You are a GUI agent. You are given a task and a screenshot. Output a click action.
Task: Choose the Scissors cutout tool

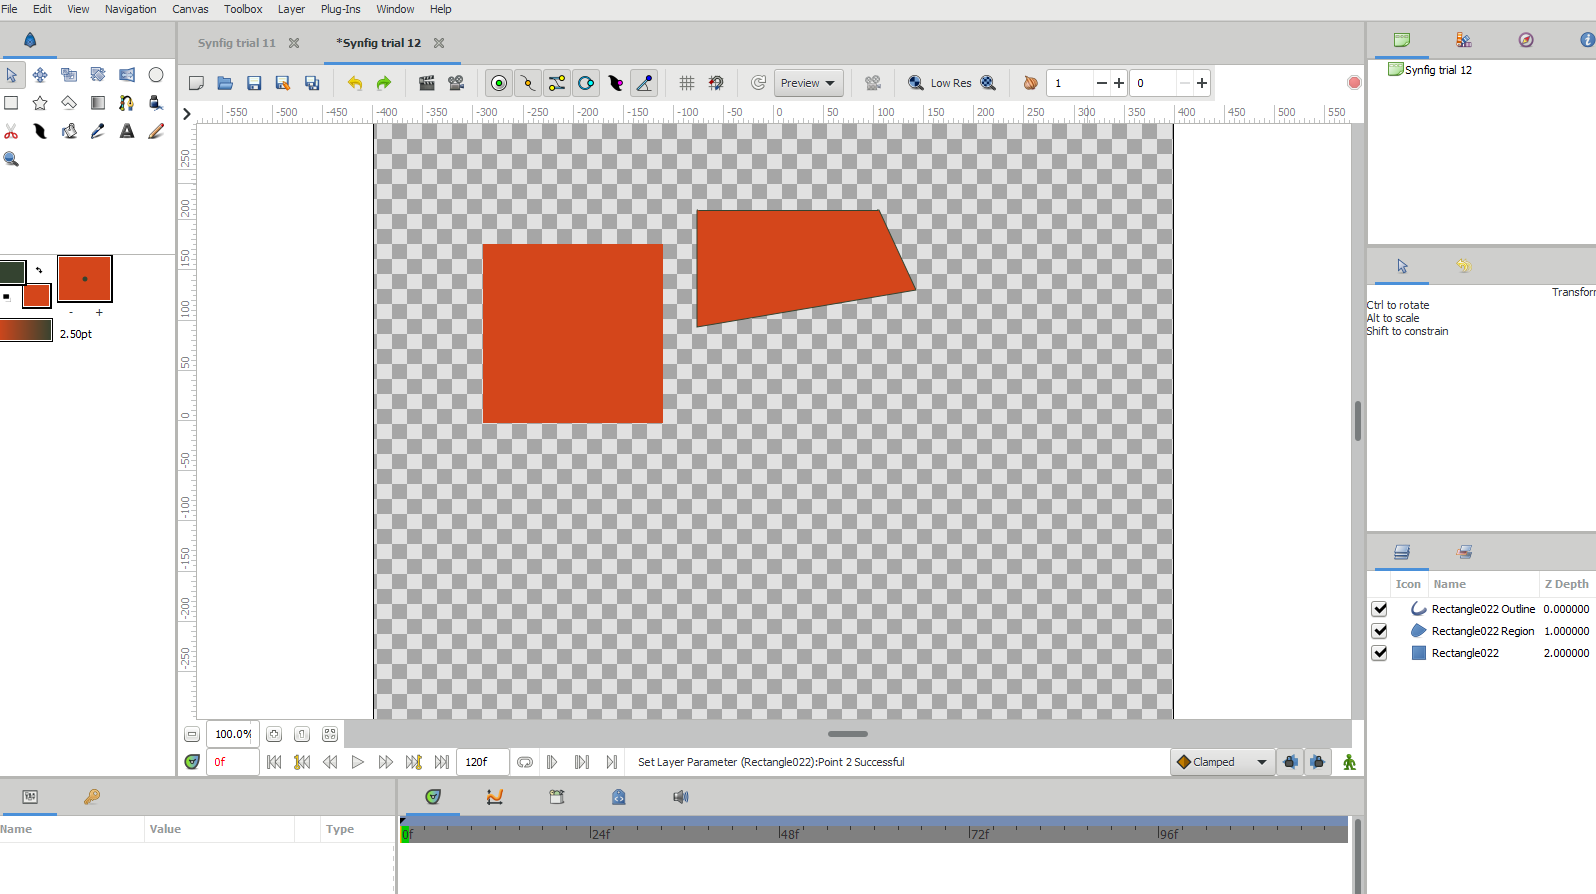coord(11,131)
